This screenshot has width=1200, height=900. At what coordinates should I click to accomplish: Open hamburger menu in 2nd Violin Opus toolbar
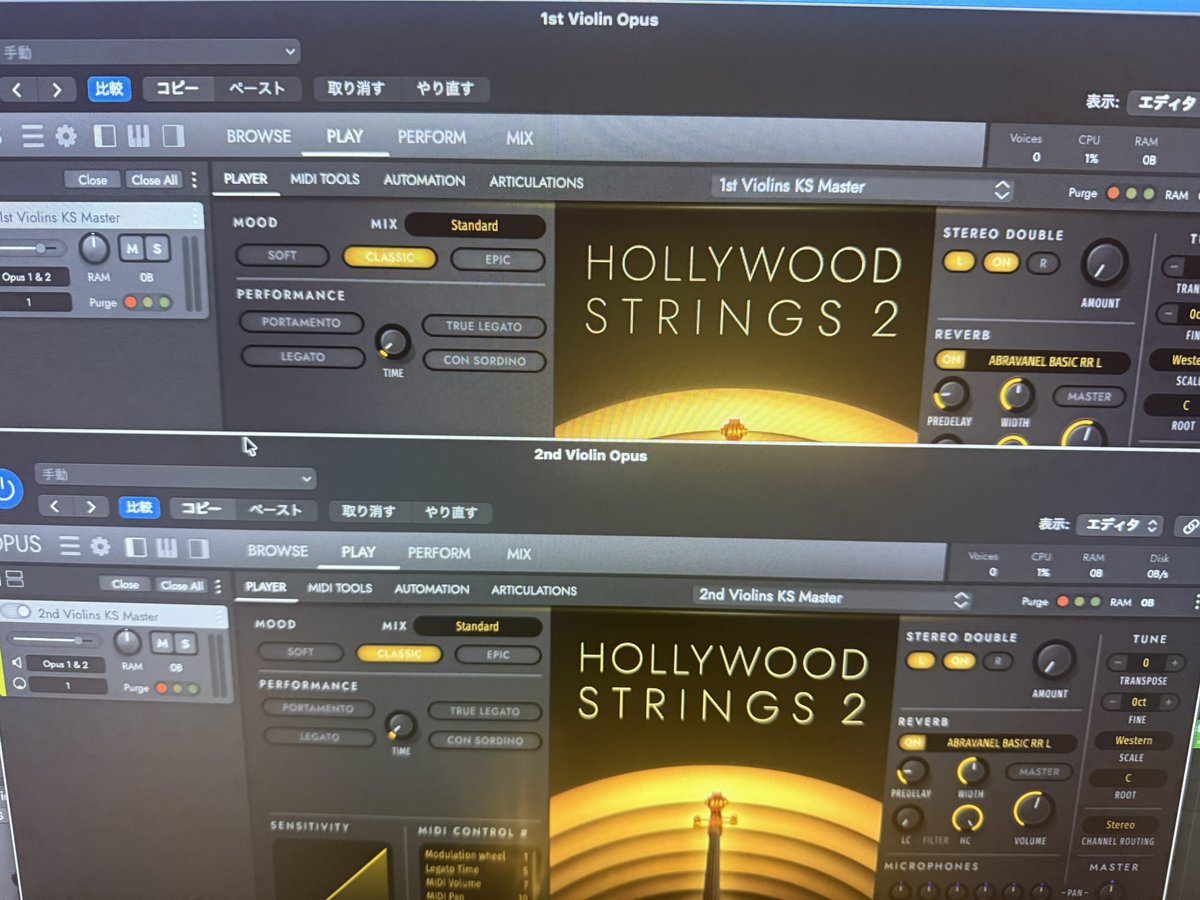pos(69,546)
